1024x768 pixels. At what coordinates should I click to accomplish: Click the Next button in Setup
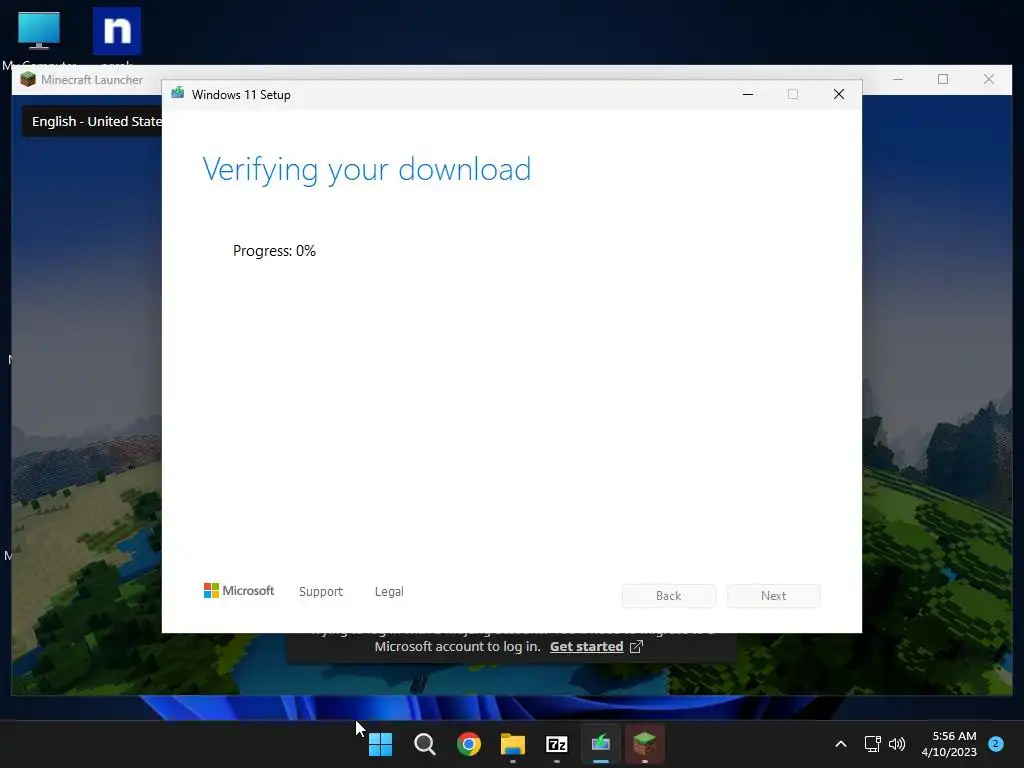(x=773, y=596)
